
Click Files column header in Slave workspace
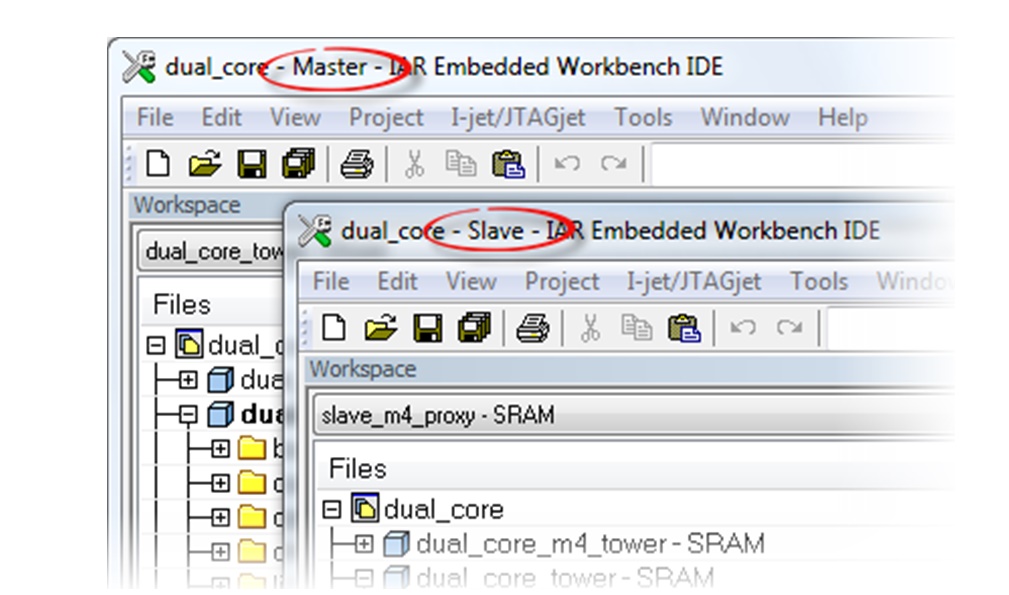[358, 469]
